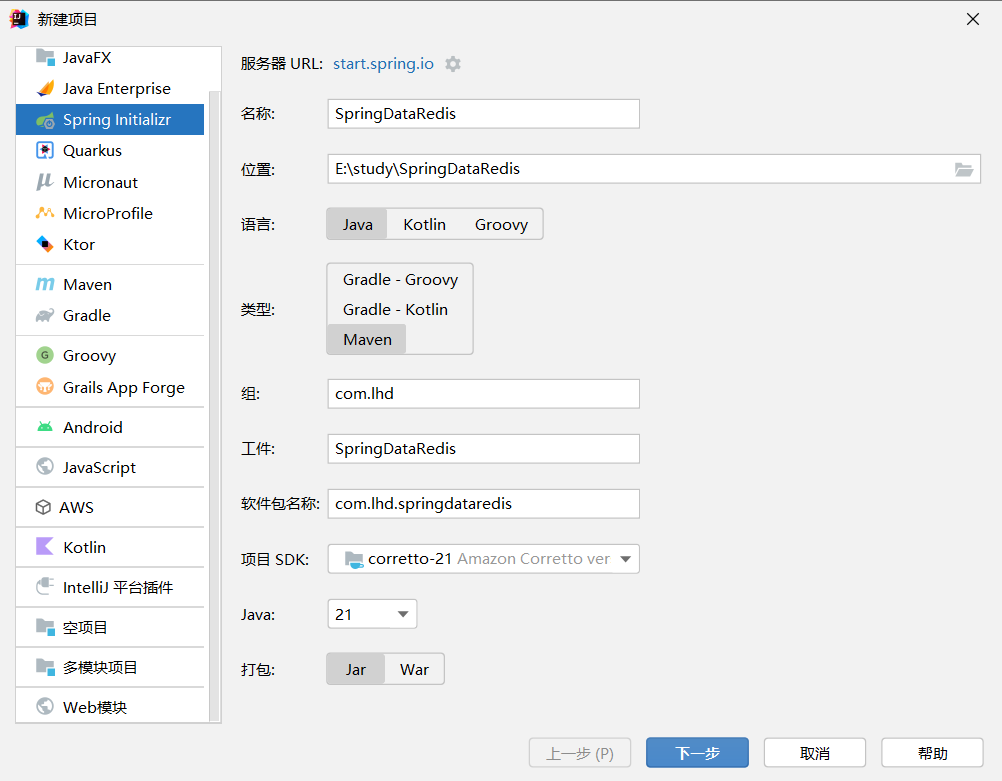The height and width of the screenshot is (781, 1002).
Task: Click the Java Enterprise flame icon
Action: coord(45,88)
